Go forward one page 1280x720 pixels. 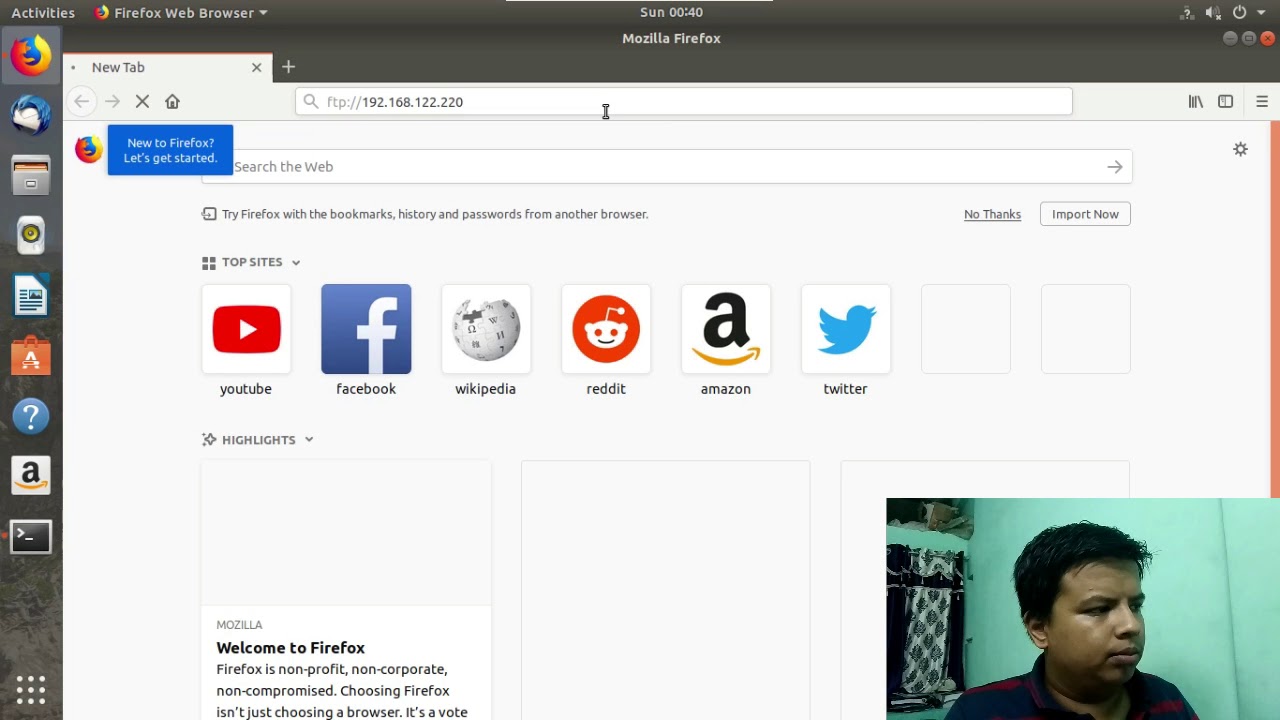(112, 101)
